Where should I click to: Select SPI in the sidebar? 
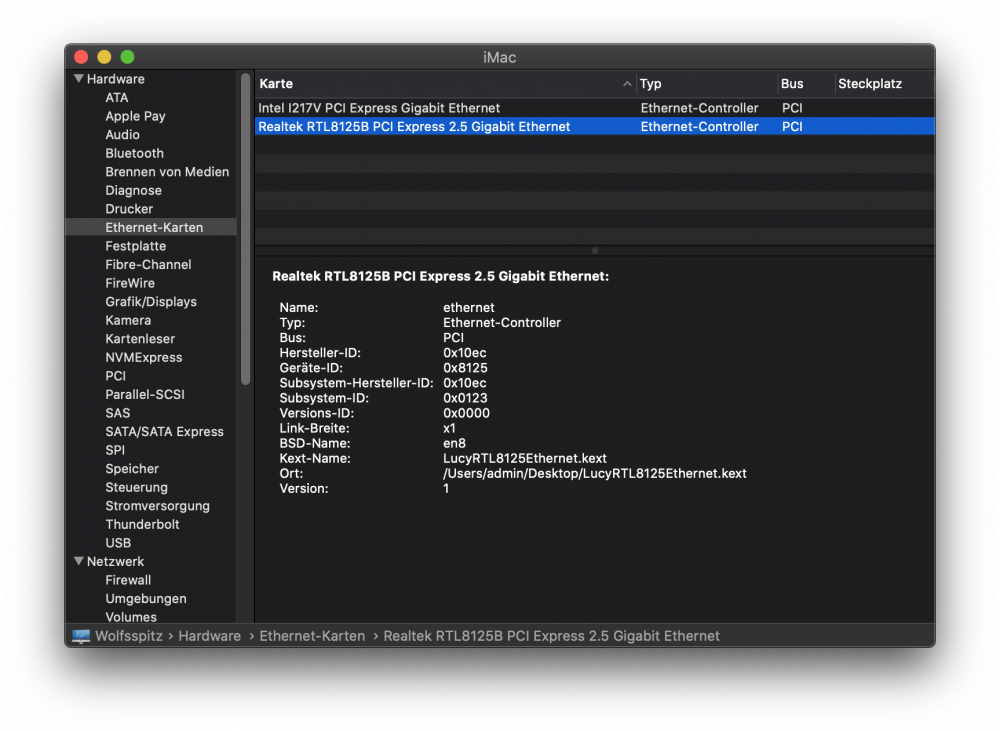115,450
